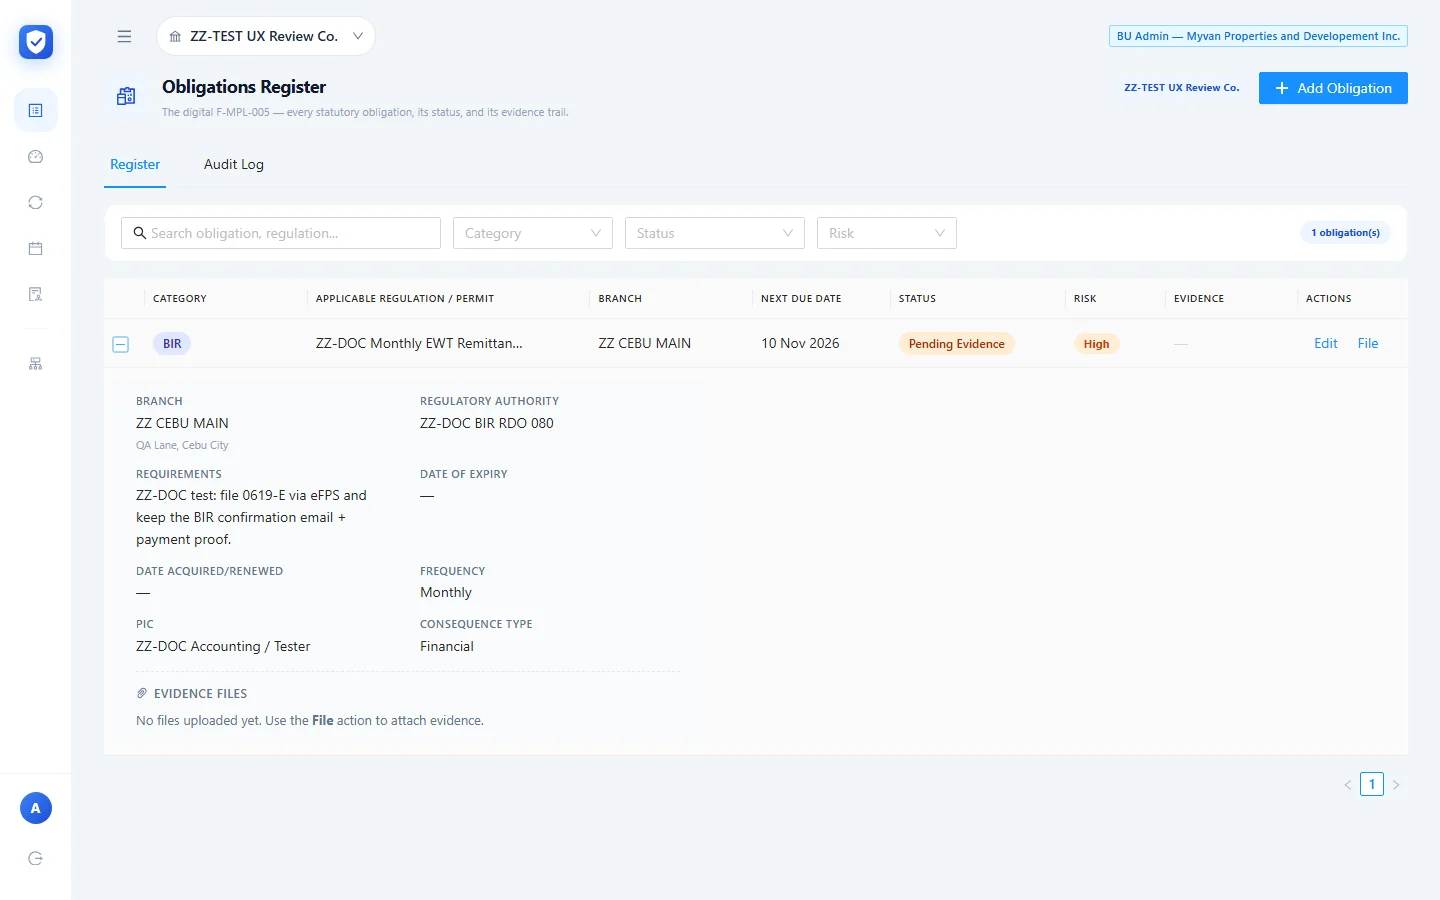Click the user avatar labeled A
Screen dimensions: 1440x900
pyautogui.click(x=36, y=808)
